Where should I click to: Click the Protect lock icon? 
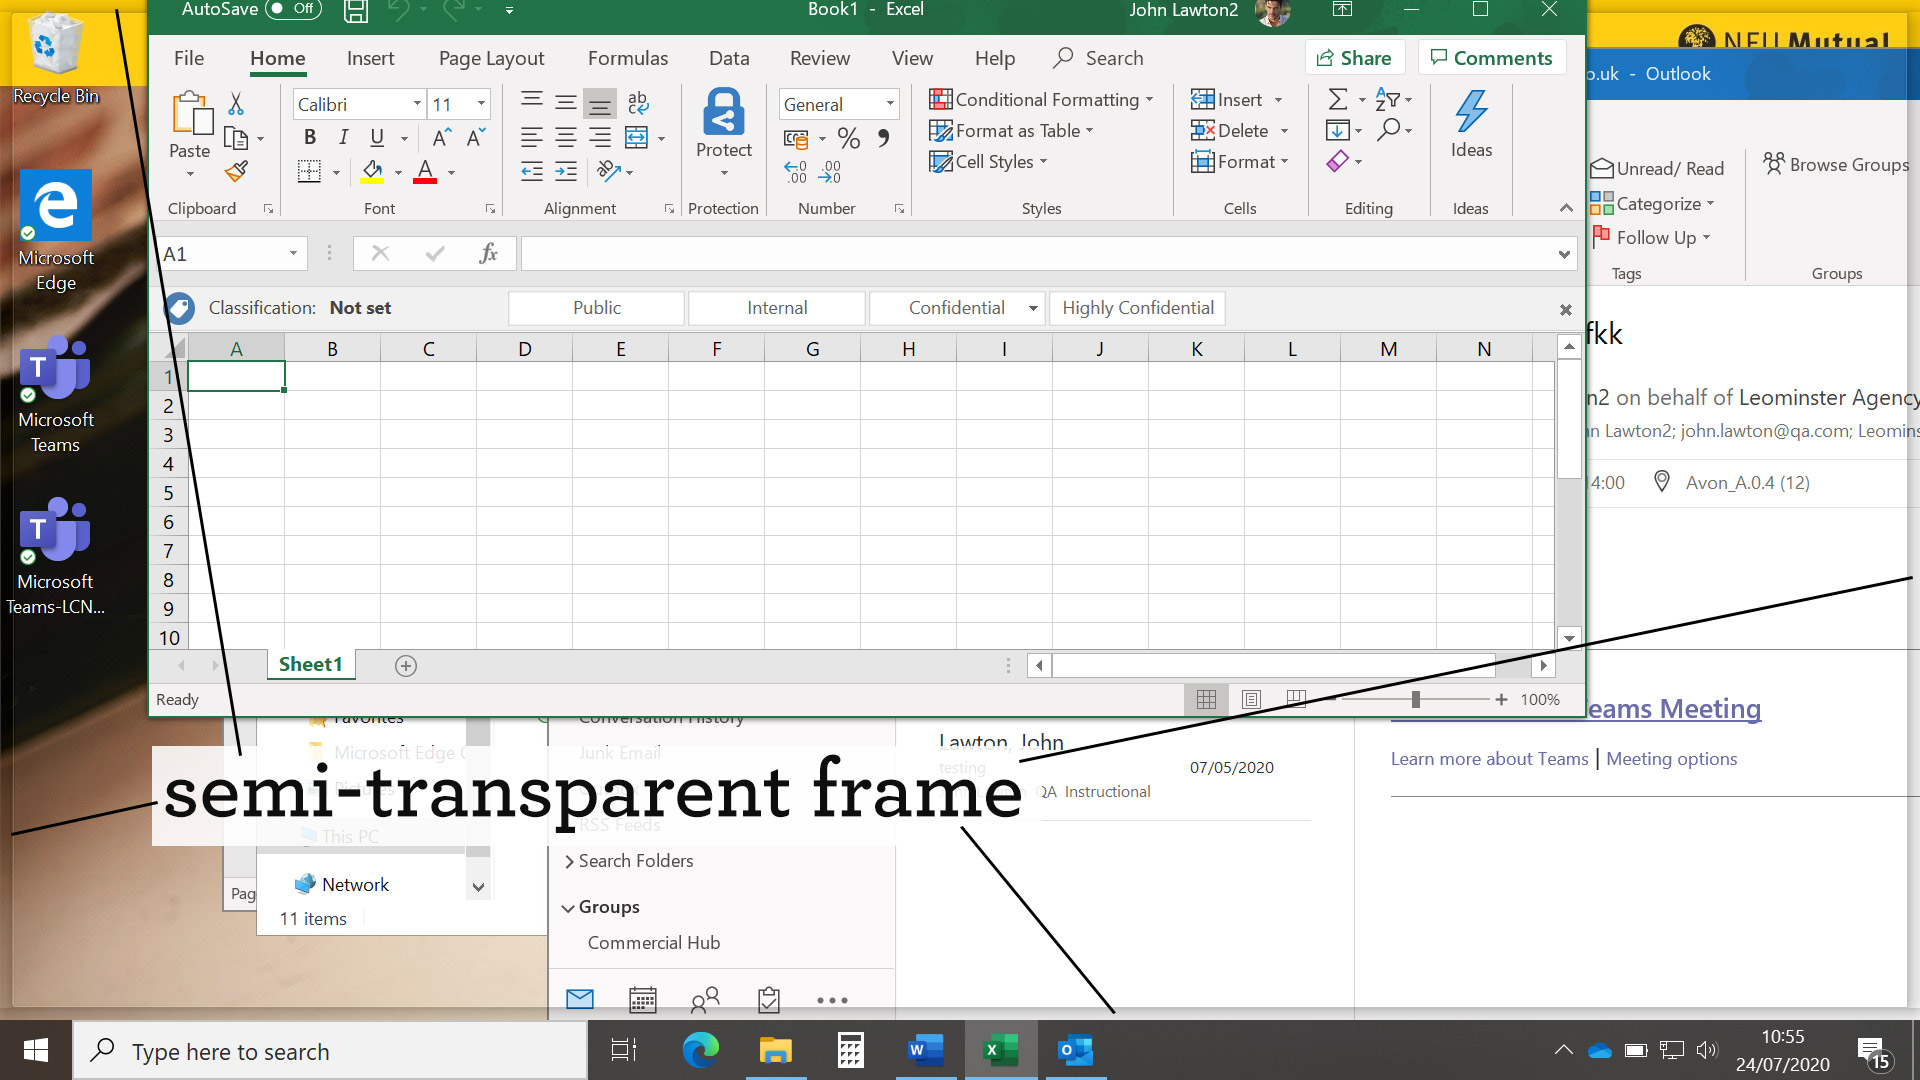coord(723,112)
